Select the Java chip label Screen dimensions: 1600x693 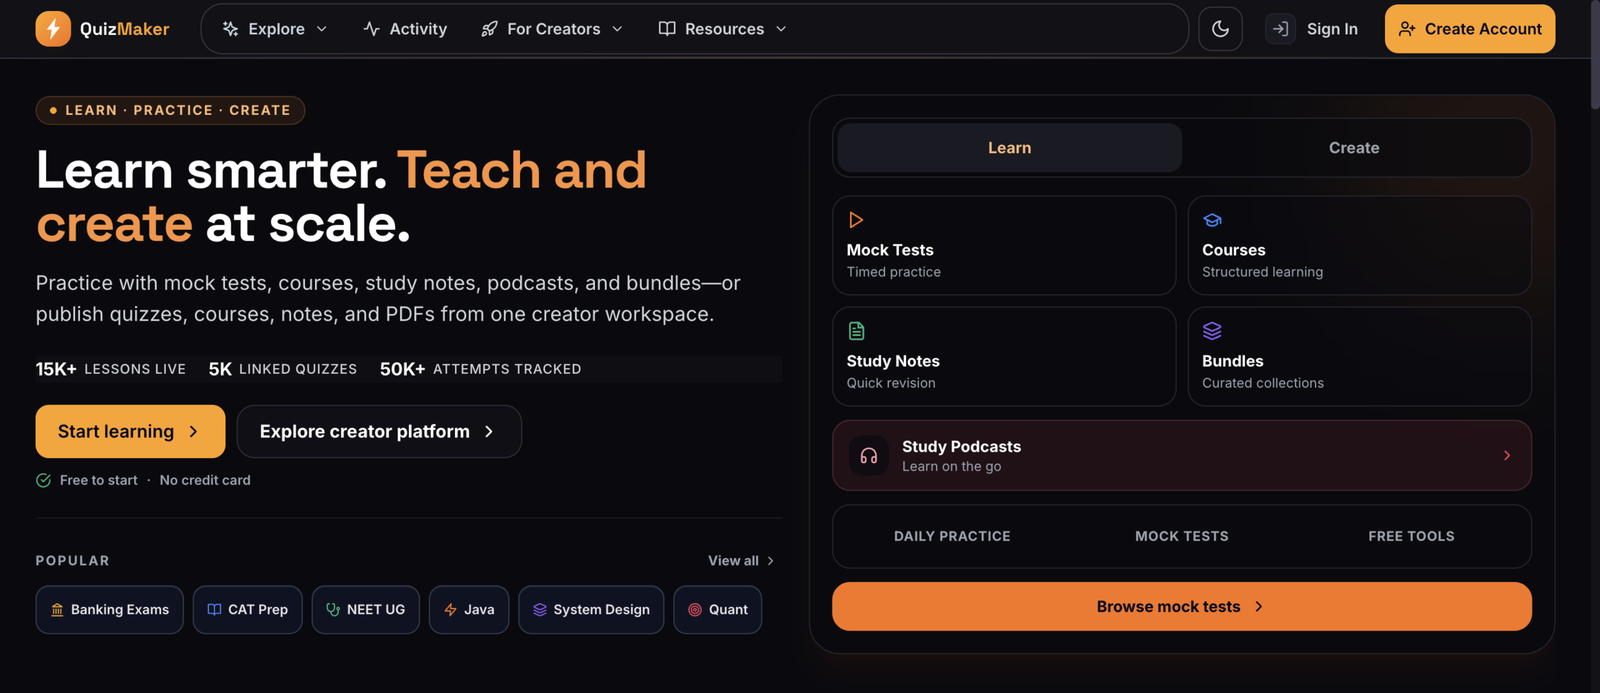479,610
